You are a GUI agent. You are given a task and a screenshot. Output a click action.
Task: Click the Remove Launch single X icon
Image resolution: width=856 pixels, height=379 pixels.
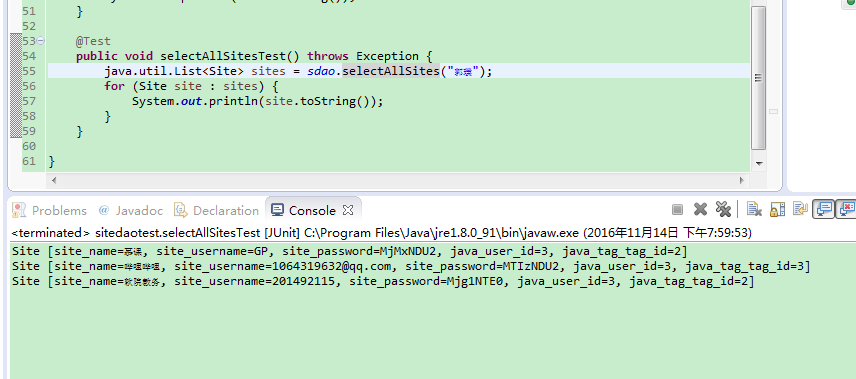click(700, 209)
